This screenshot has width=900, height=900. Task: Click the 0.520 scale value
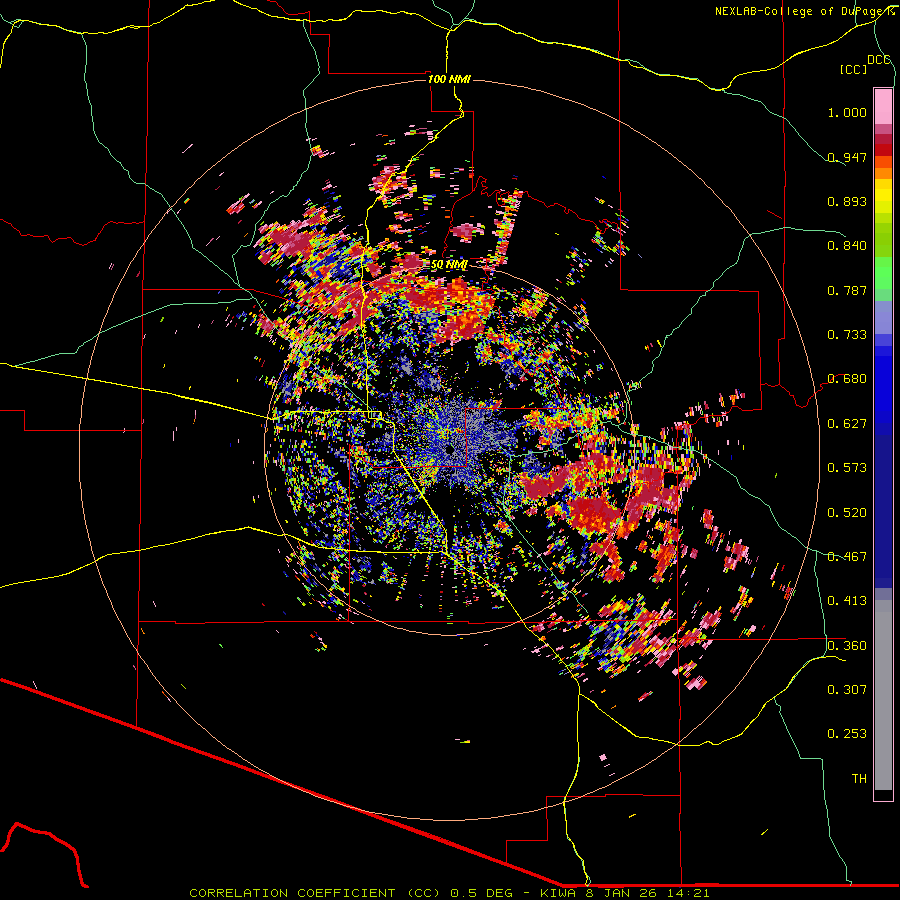(847, 513)
